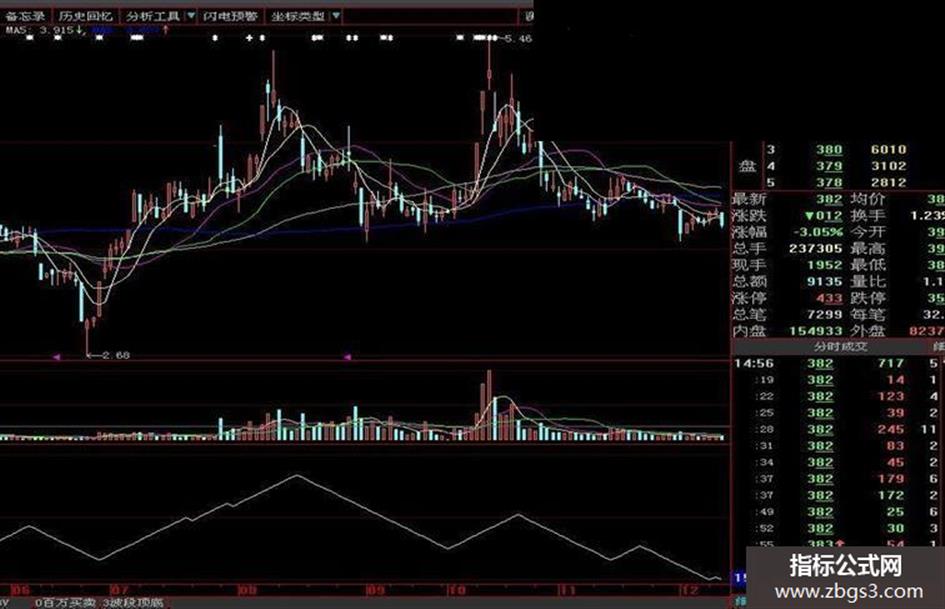Select the :37 tick row with volume 179
Viewport: 945px width, 609px height.
[x=838, y=479]
